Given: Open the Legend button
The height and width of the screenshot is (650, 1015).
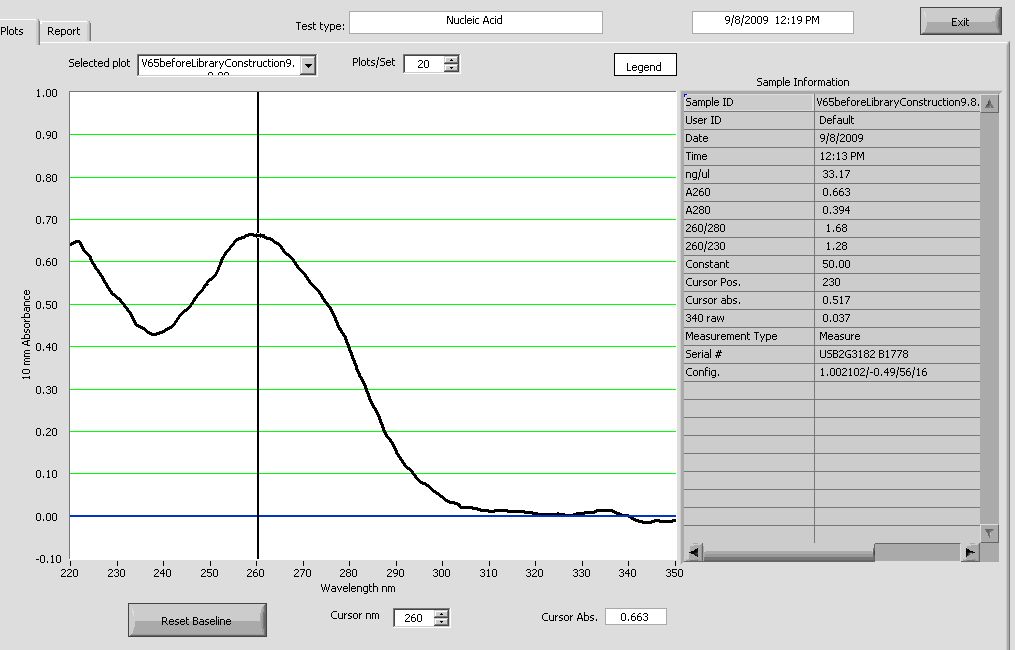Looking at the screenshot, I should point(645,66).
